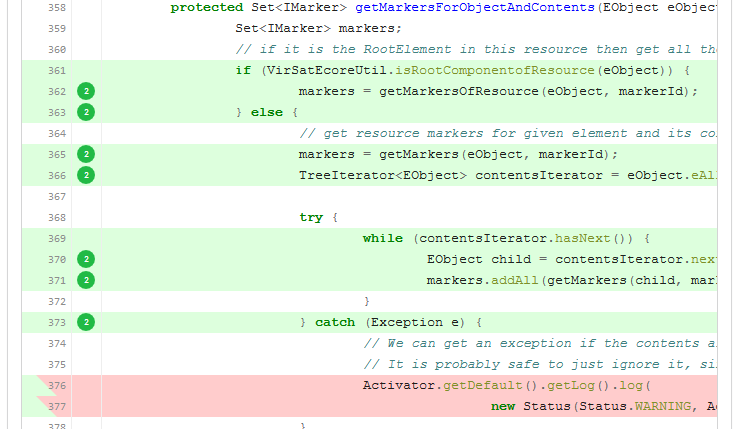Click the 'while' keyword on line 369

click(383, 238)
